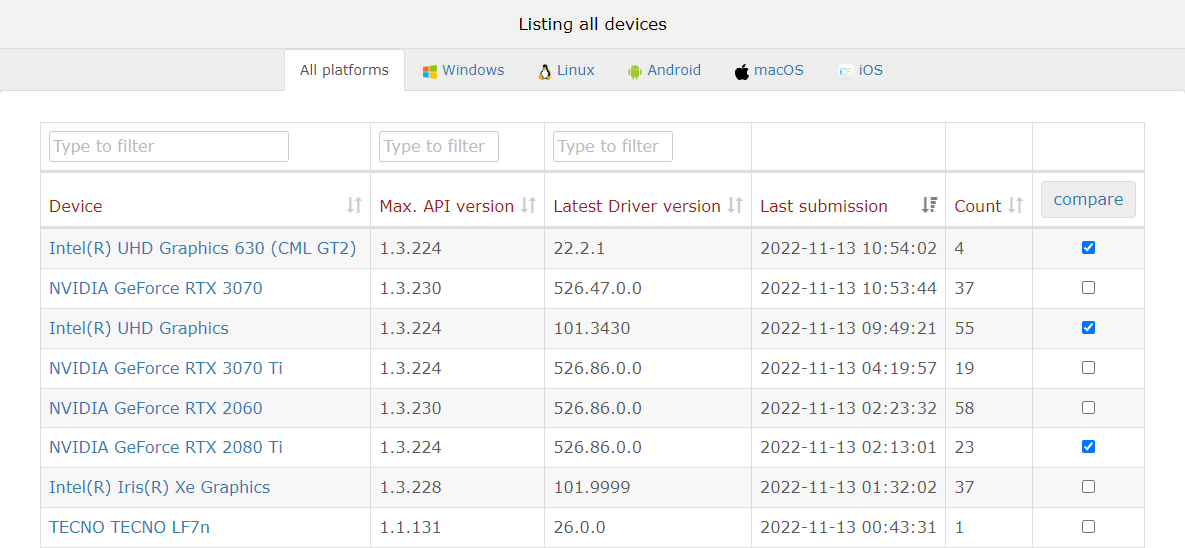Focus the Latest Driver version filter field
Image resolution: width=1185 pixels, height=548 pixels.
612,146
